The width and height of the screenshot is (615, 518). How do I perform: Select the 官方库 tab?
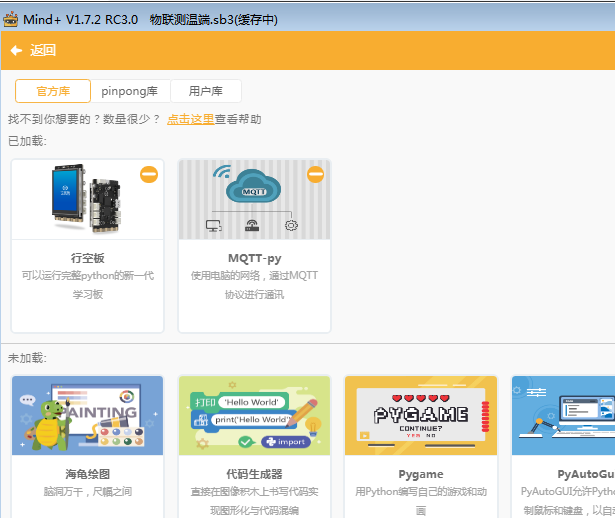(53, 91)
